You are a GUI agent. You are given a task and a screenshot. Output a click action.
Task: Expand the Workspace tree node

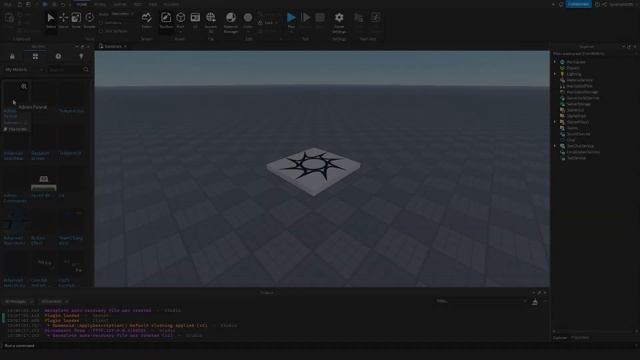555,62
